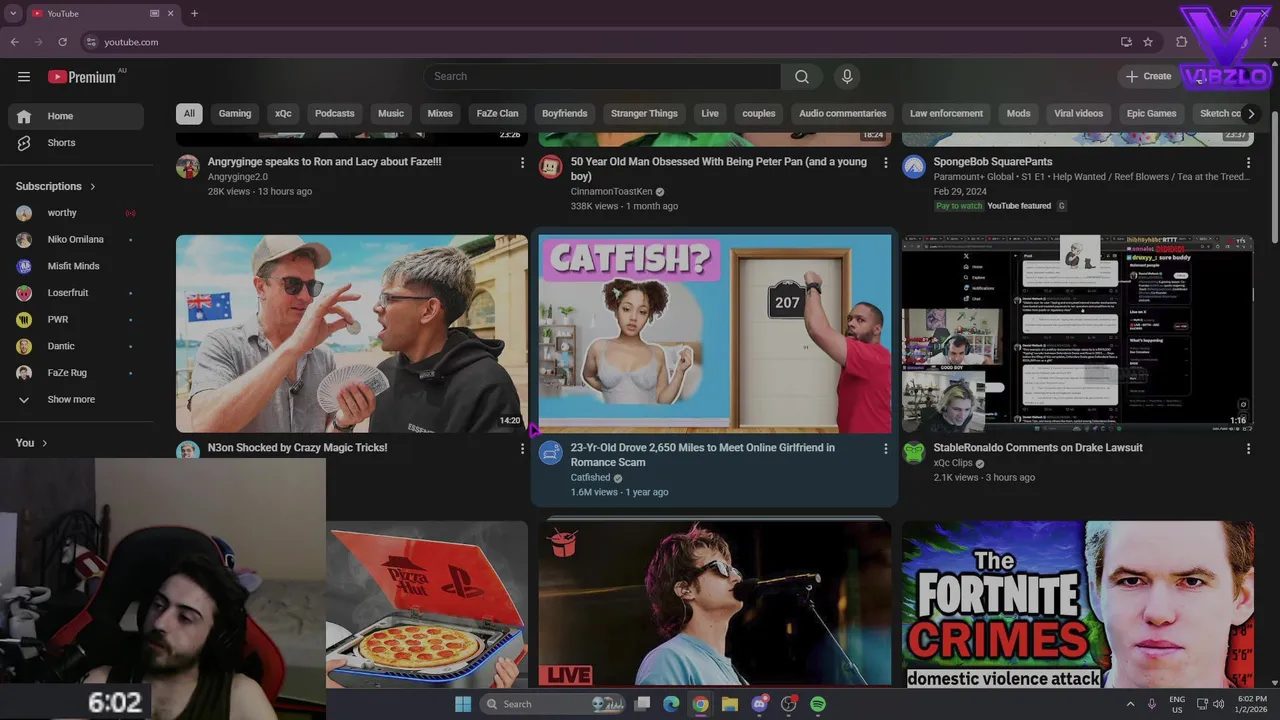Select the Music filter chip
Screen dimensions: 1280x720
point(391,113)
